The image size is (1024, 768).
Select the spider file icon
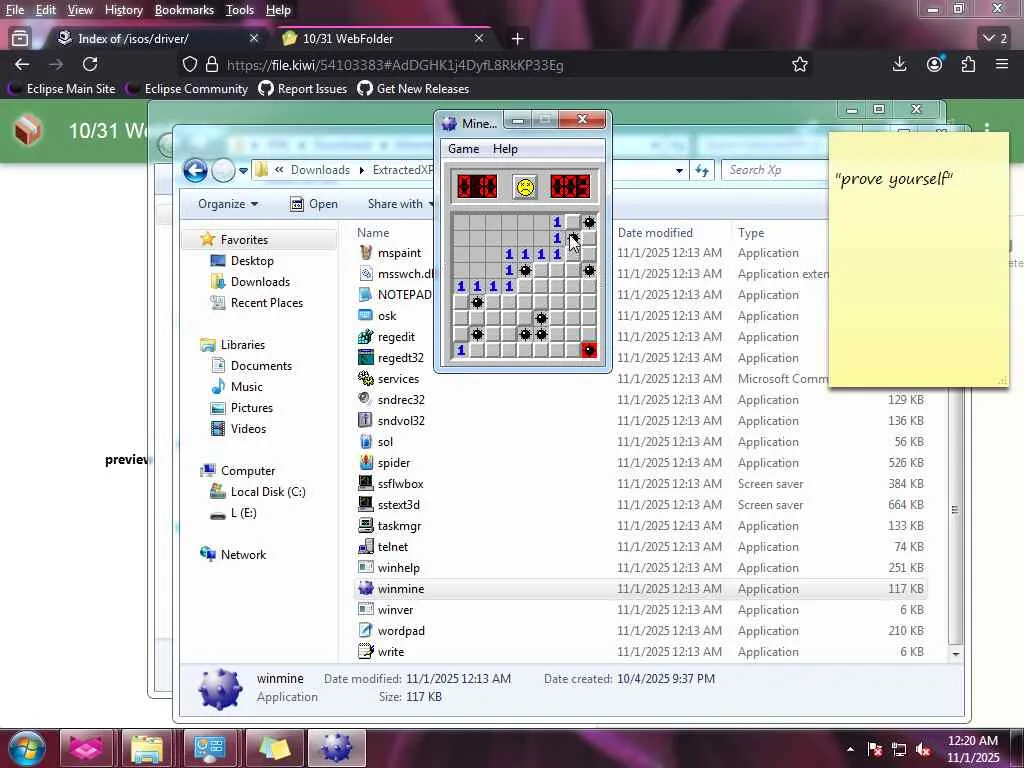pyautogui.click(x=366, y=462)
